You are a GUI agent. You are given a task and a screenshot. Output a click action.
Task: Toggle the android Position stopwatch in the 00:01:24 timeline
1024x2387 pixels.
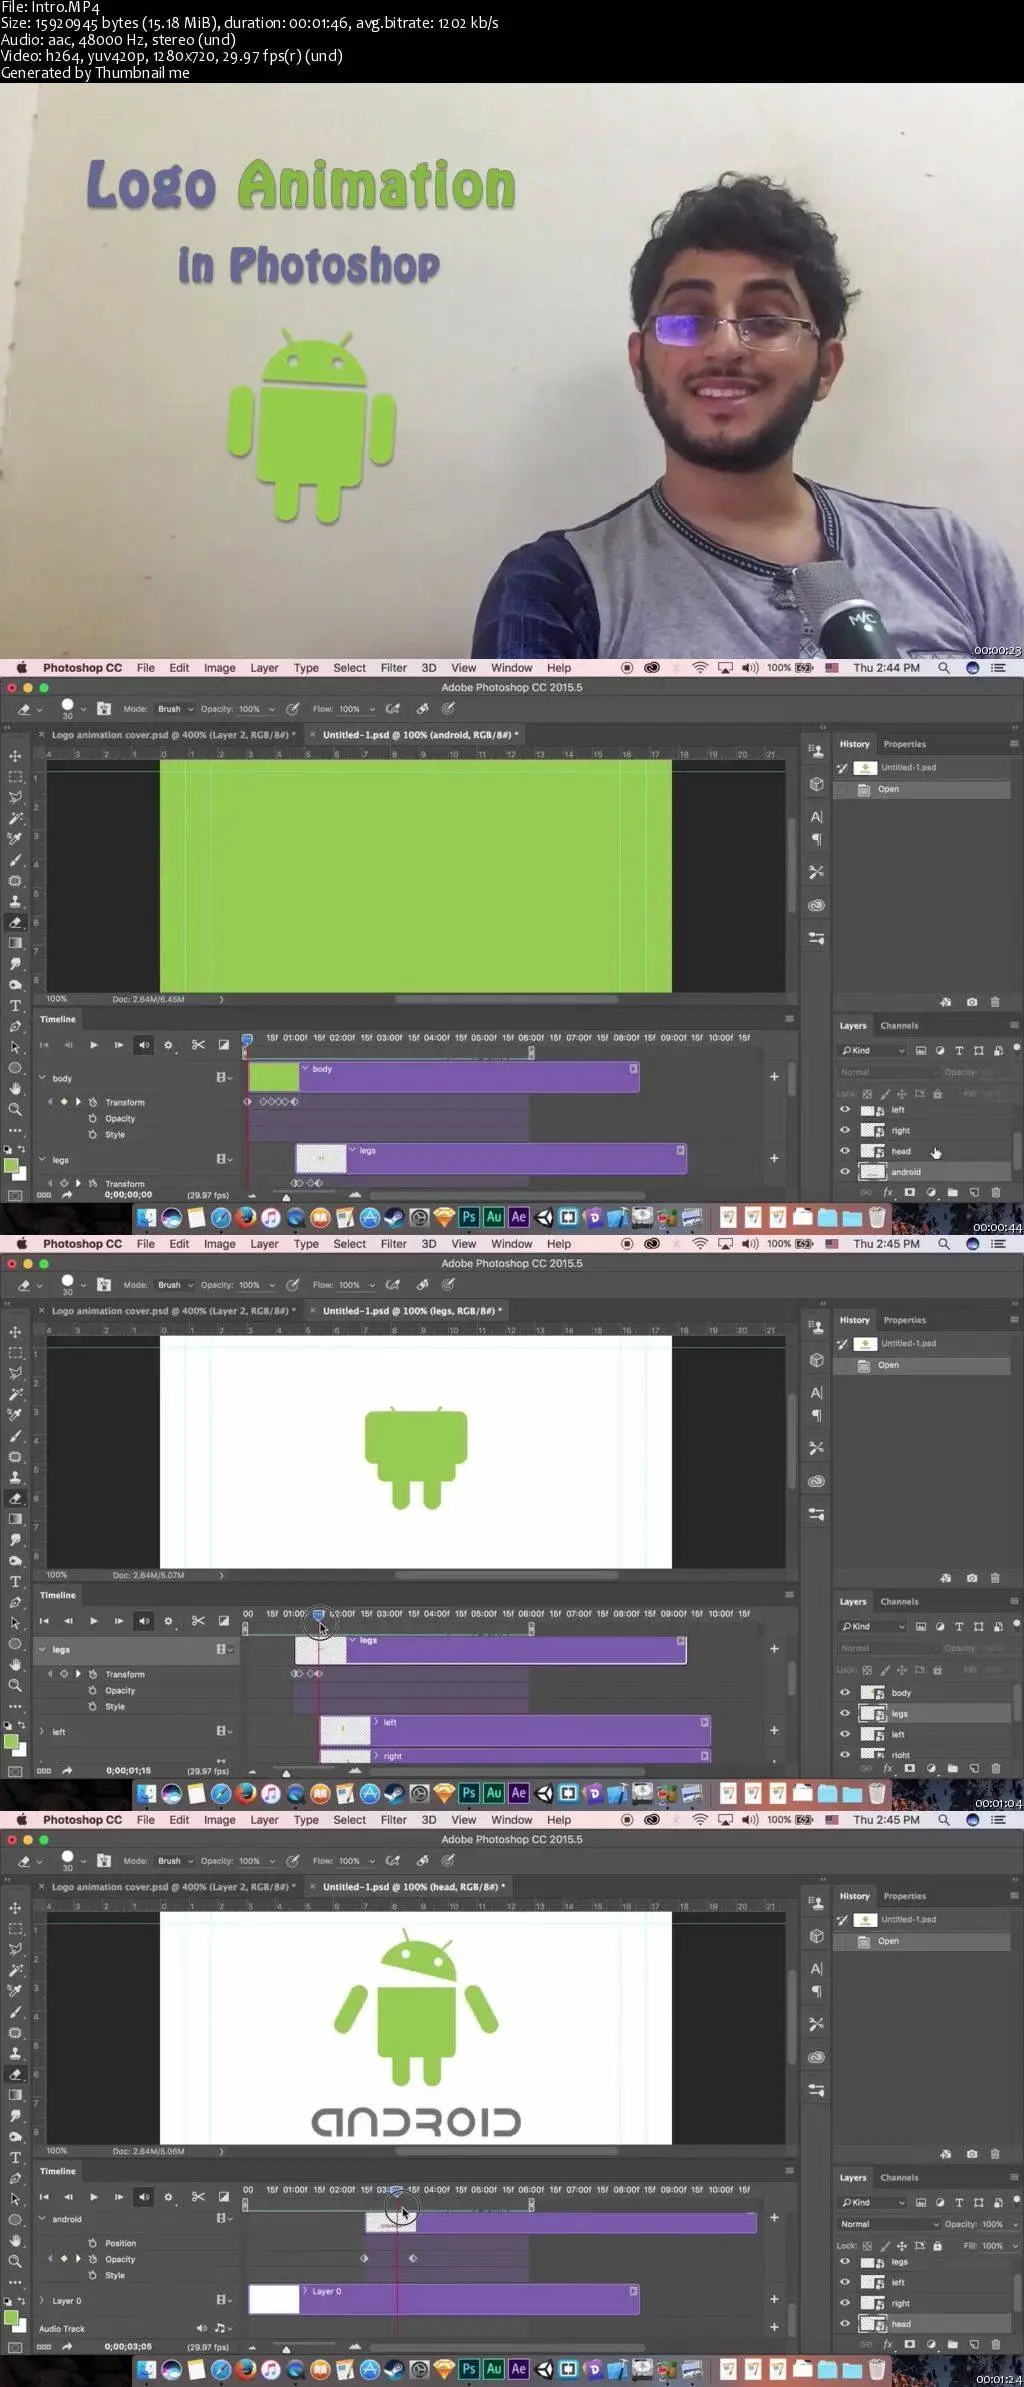pos(93,2243)
